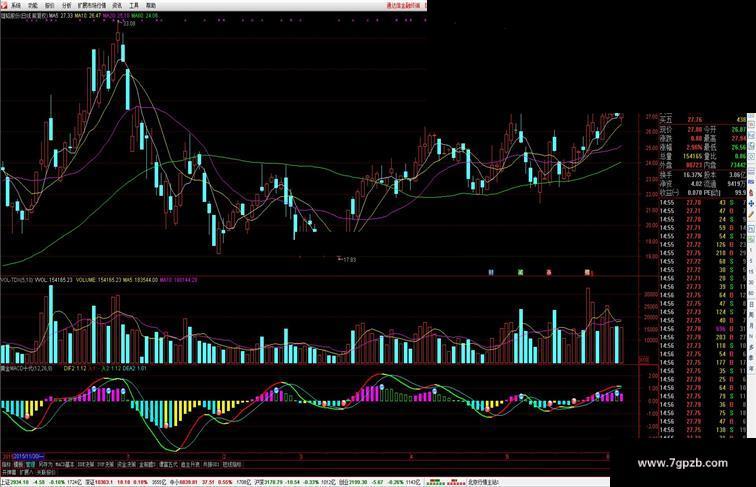Click the 换手 16.37% value
The height and width of the screenshot is (487, 756).
tap(692, 175)
